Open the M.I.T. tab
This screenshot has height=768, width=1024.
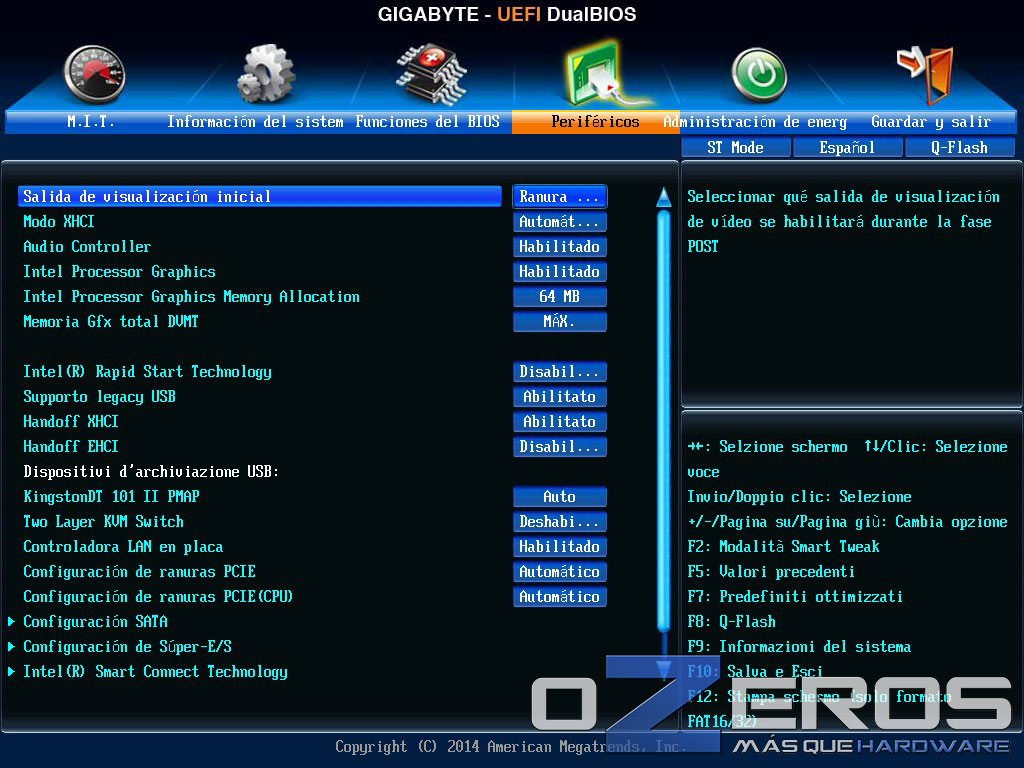coord(91,121)
